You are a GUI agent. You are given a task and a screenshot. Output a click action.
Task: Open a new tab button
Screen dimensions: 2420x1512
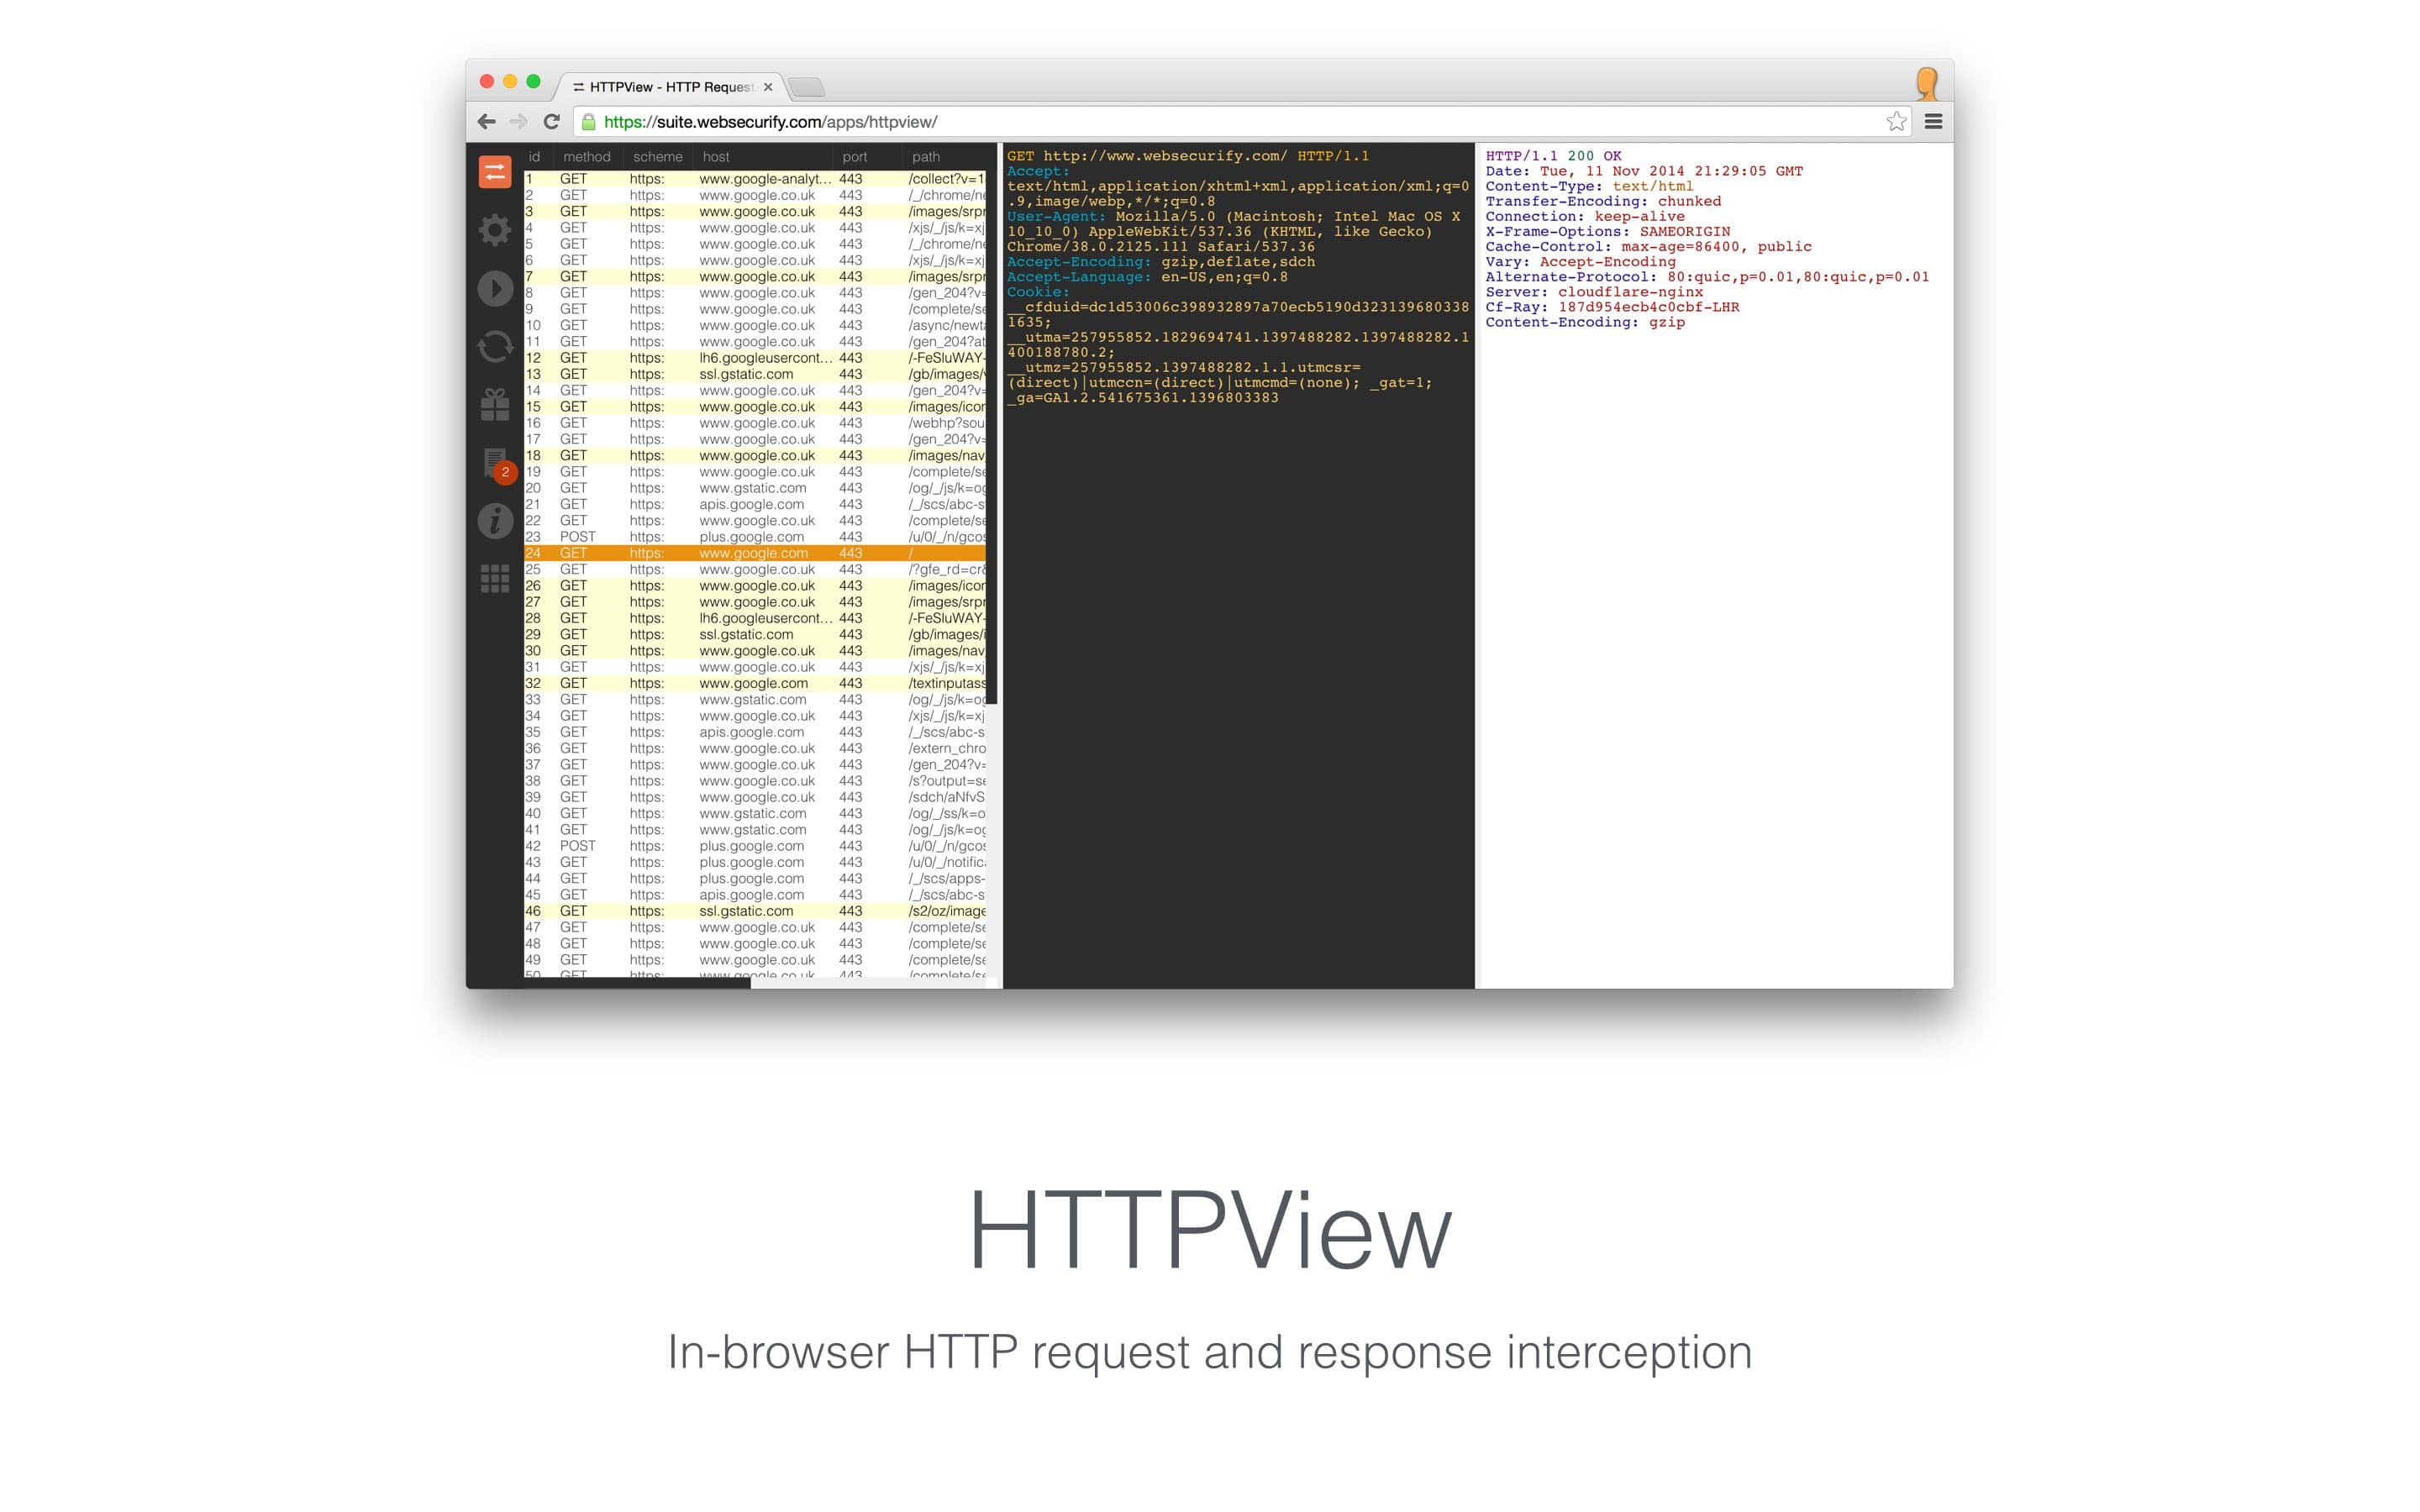[x=807, y=88]
